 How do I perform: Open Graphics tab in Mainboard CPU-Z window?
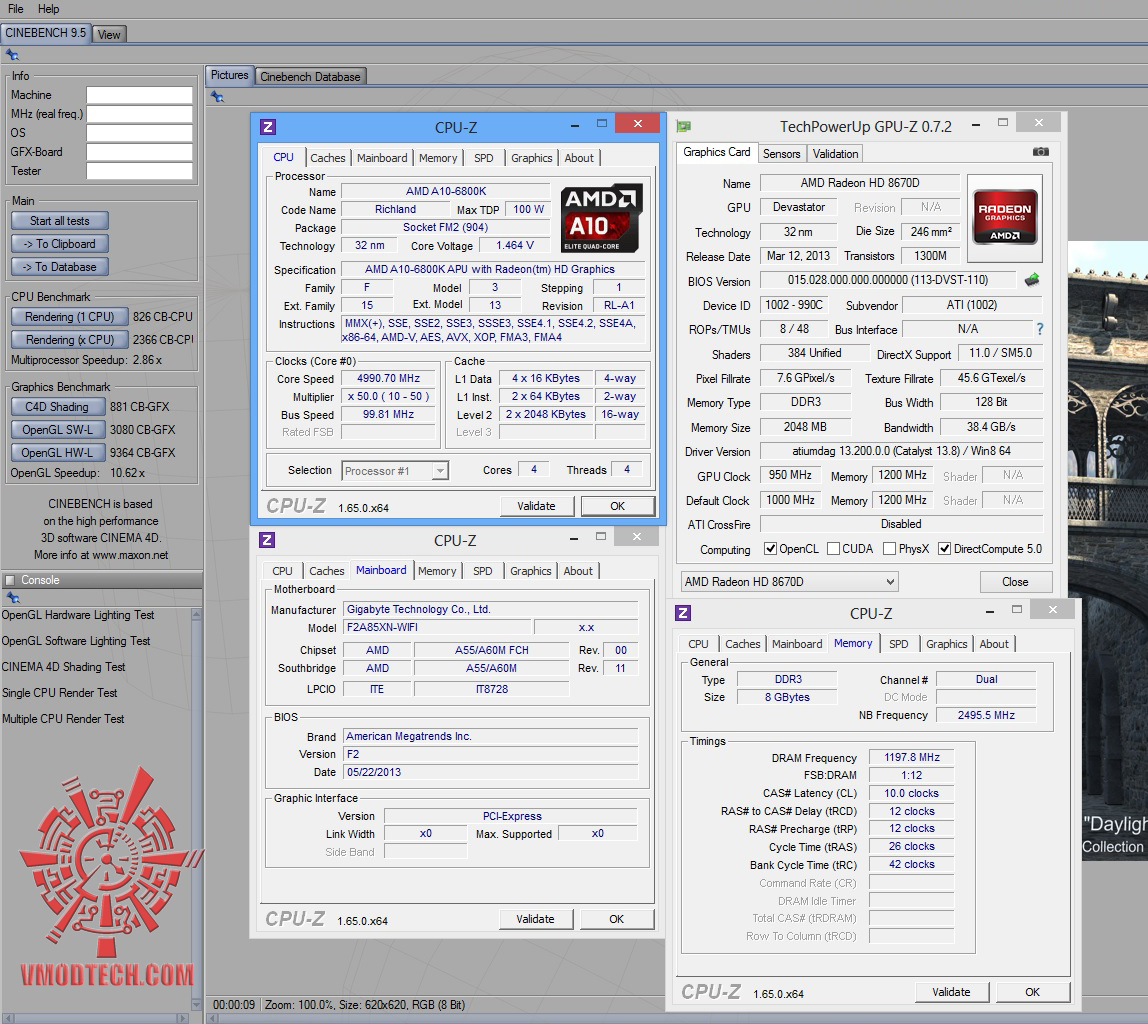pos(531,571)
